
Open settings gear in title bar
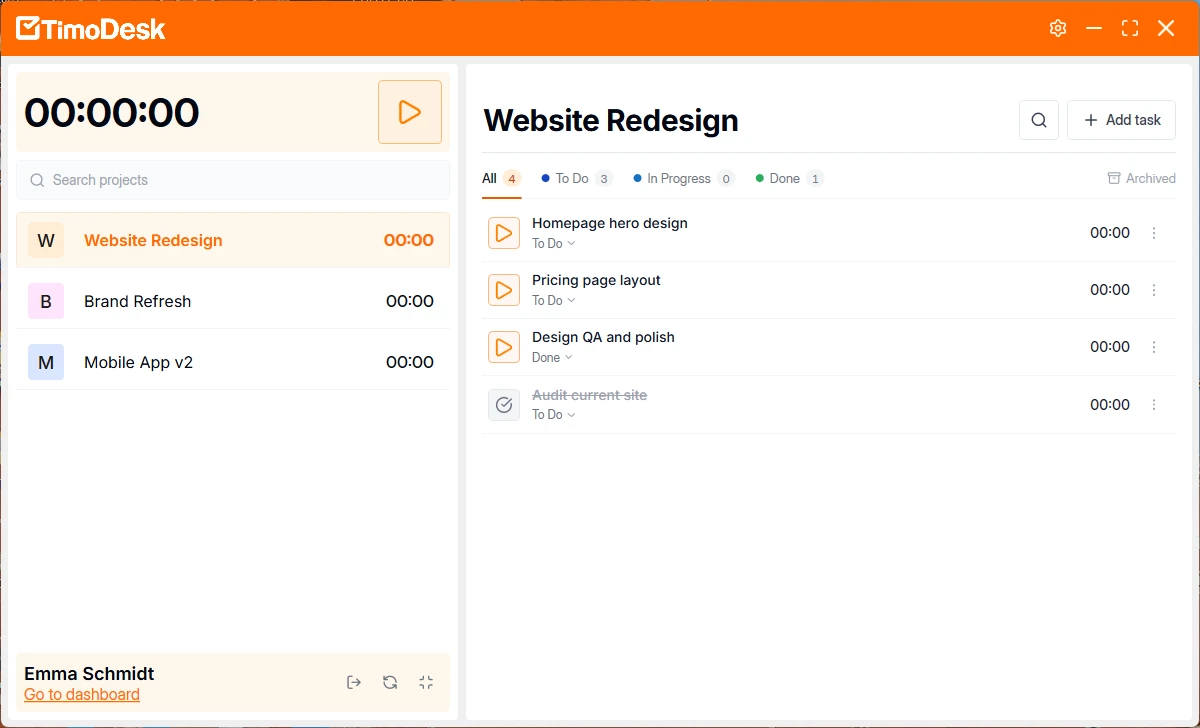[1058, 28]
